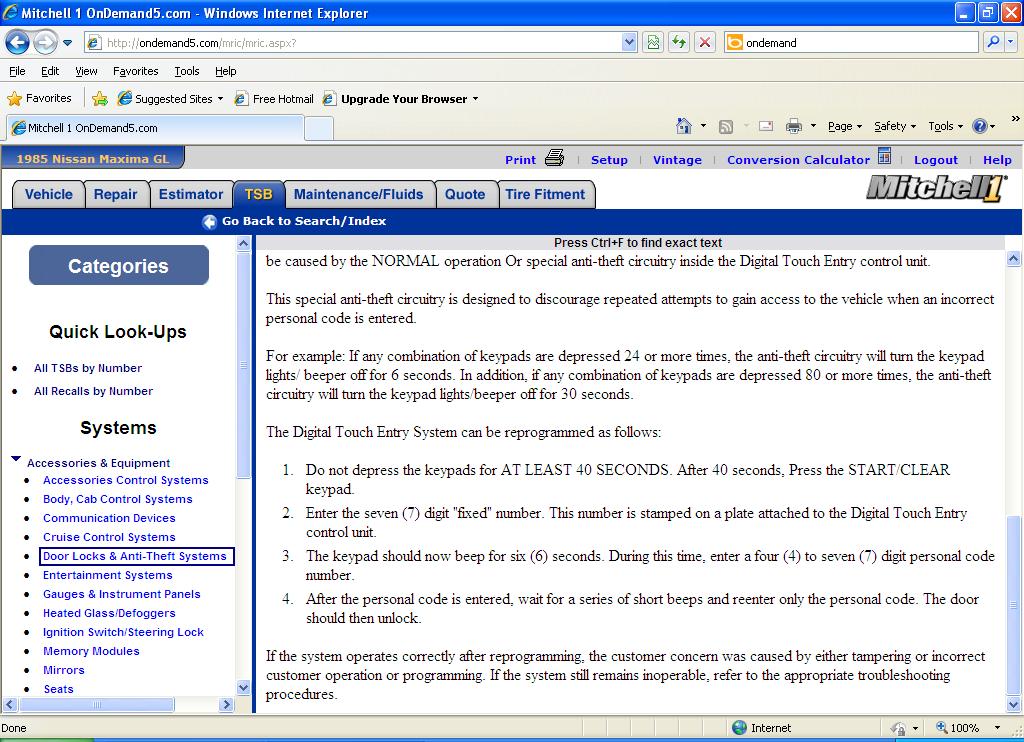
Task: Click article pane scroll up arrow
Action: point(1014,259)
